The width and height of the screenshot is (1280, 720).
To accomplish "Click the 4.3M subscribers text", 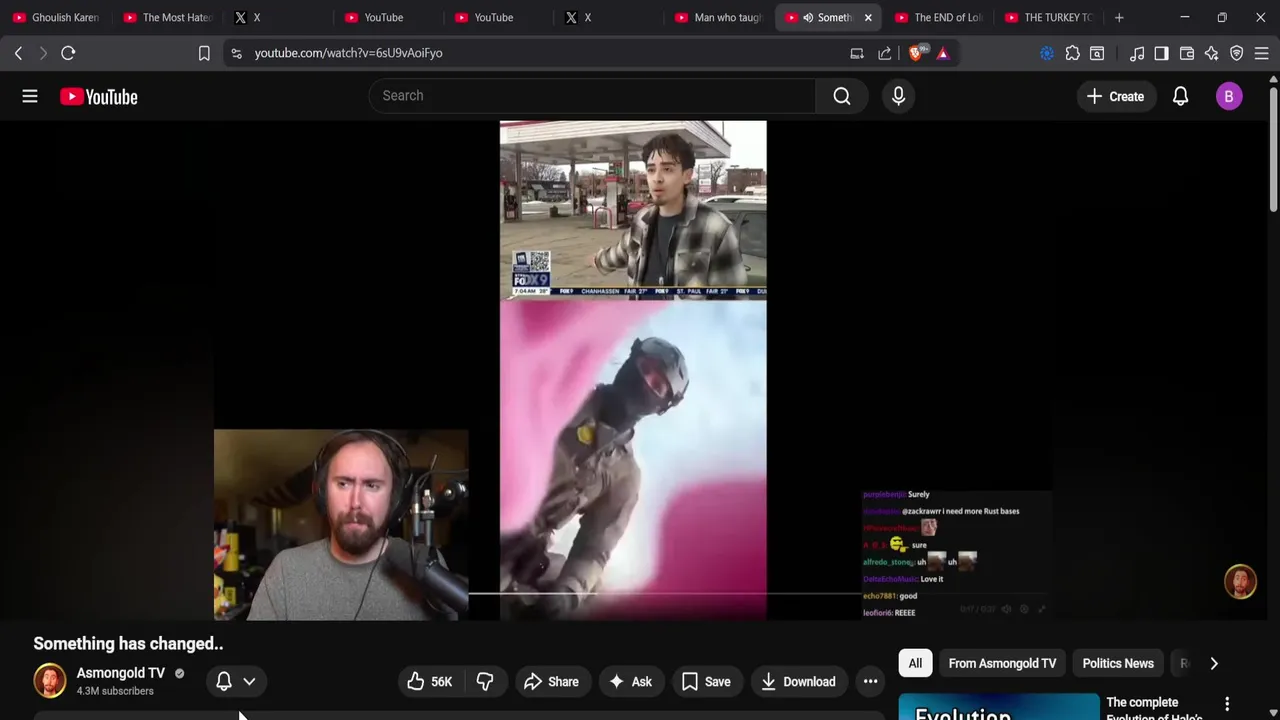I will click(115, 691).
